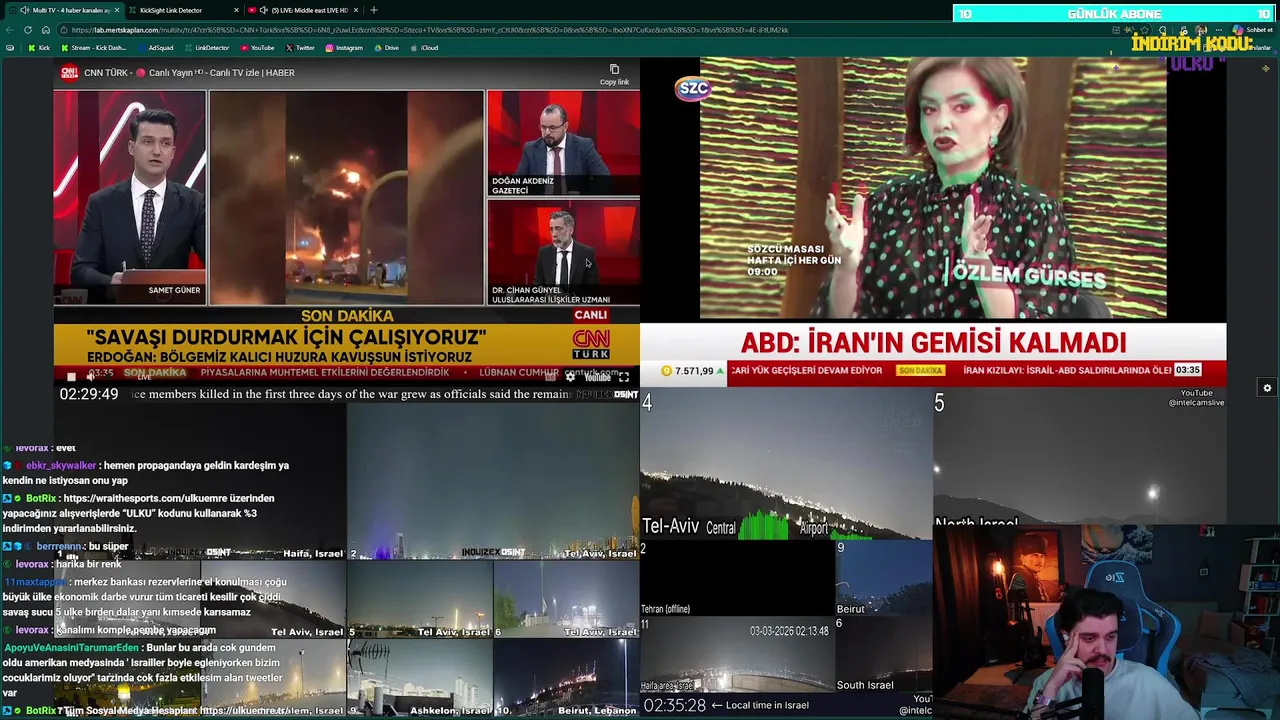Close the Multi TV tab
This screenshot has height=720, width=1280.
(117, 10)
